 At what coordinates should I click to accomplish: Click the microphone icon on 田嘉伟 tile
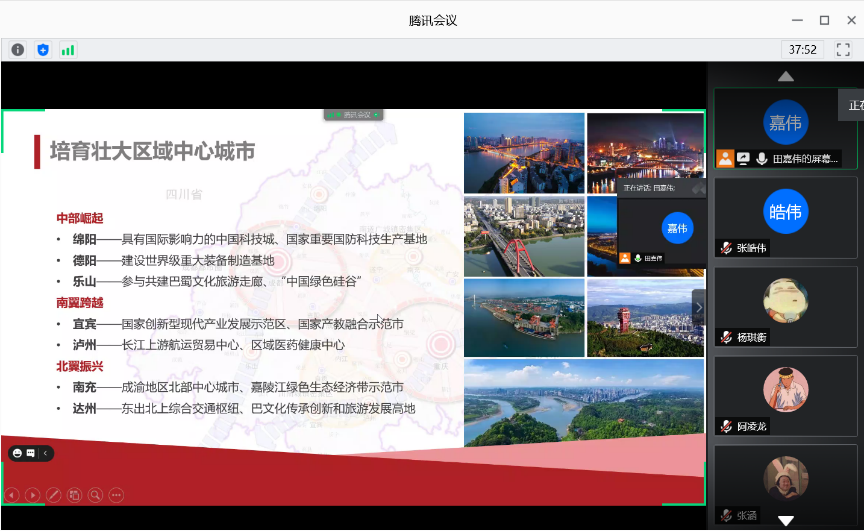coord(762,159)
